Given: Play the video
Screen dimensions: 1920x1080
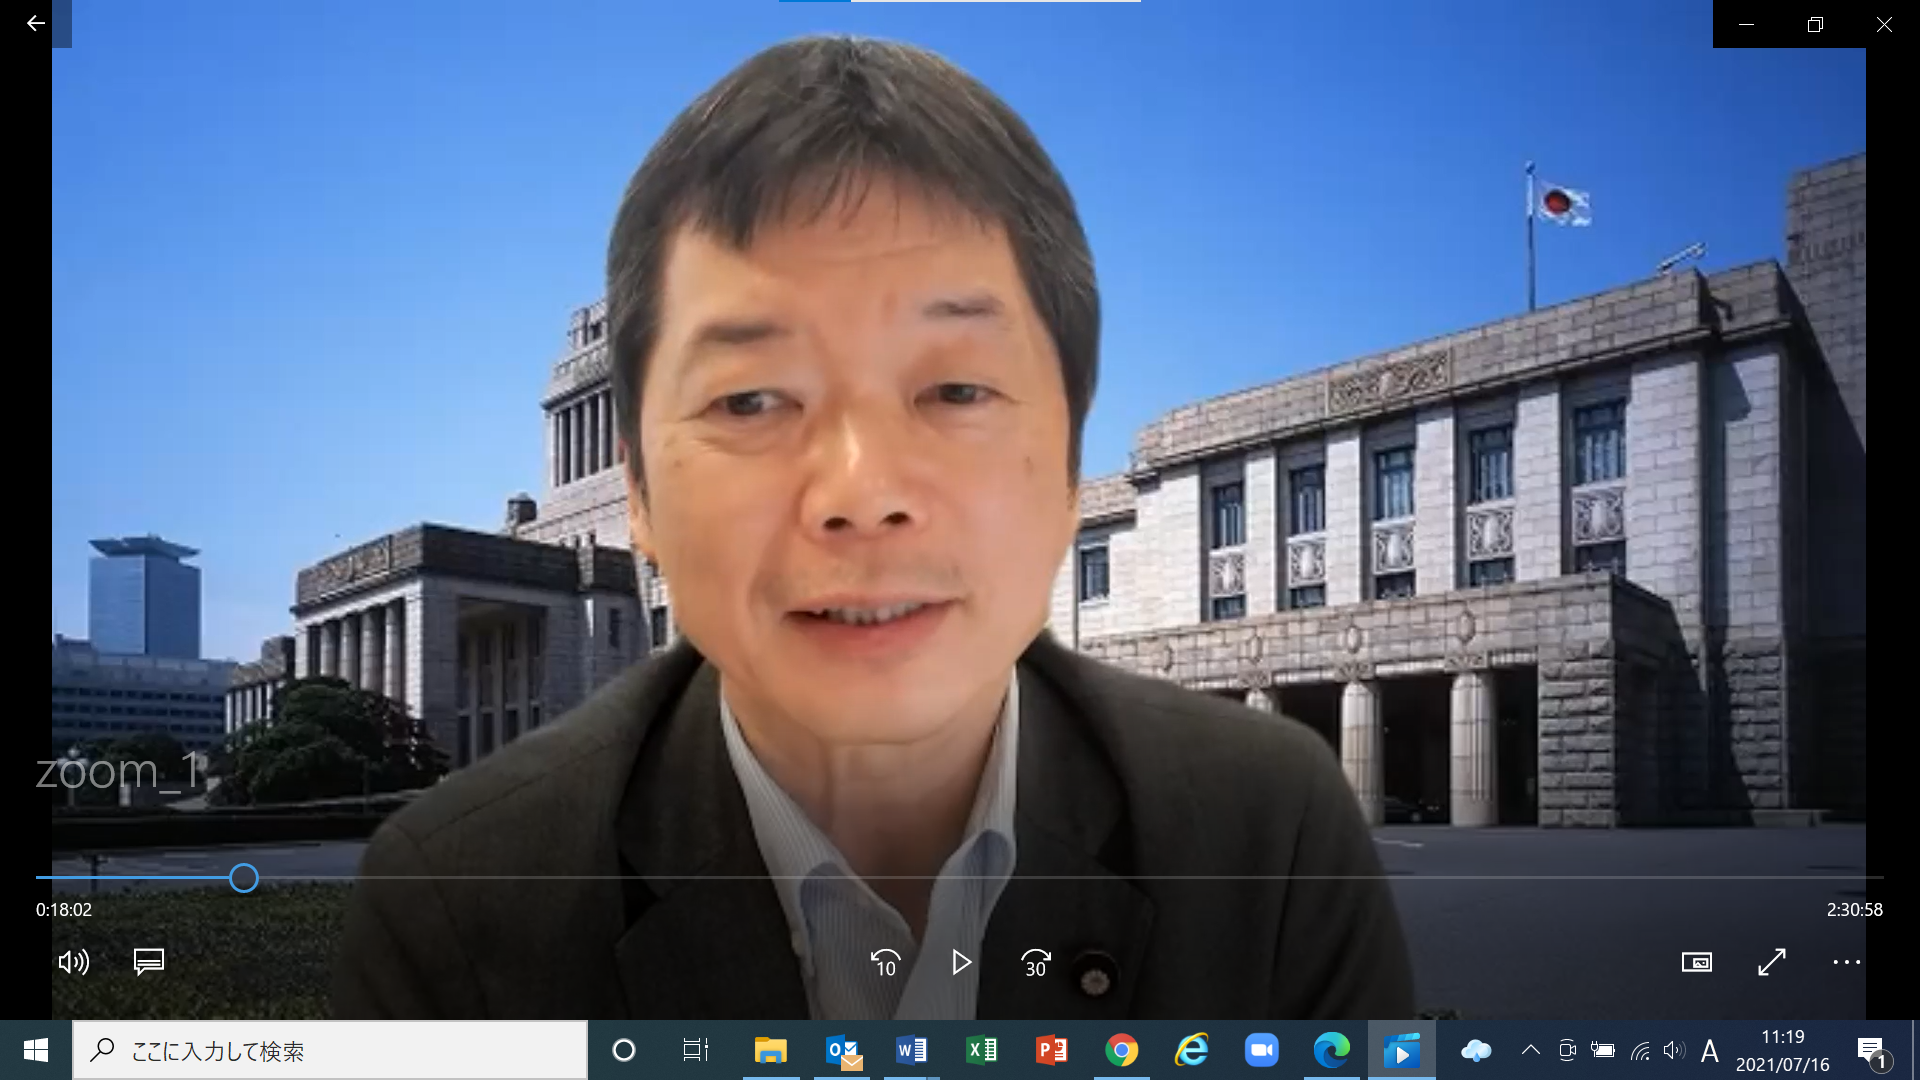Looking at the screenshot, I should pos(961,963).
